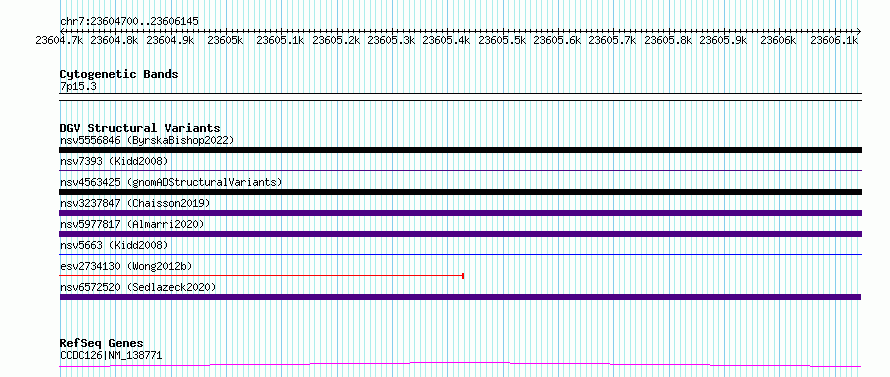This screenshot has width=890, height=377.
Task: Click variant label nsv5663 (Kidd2008)
Action: [114, 245]
